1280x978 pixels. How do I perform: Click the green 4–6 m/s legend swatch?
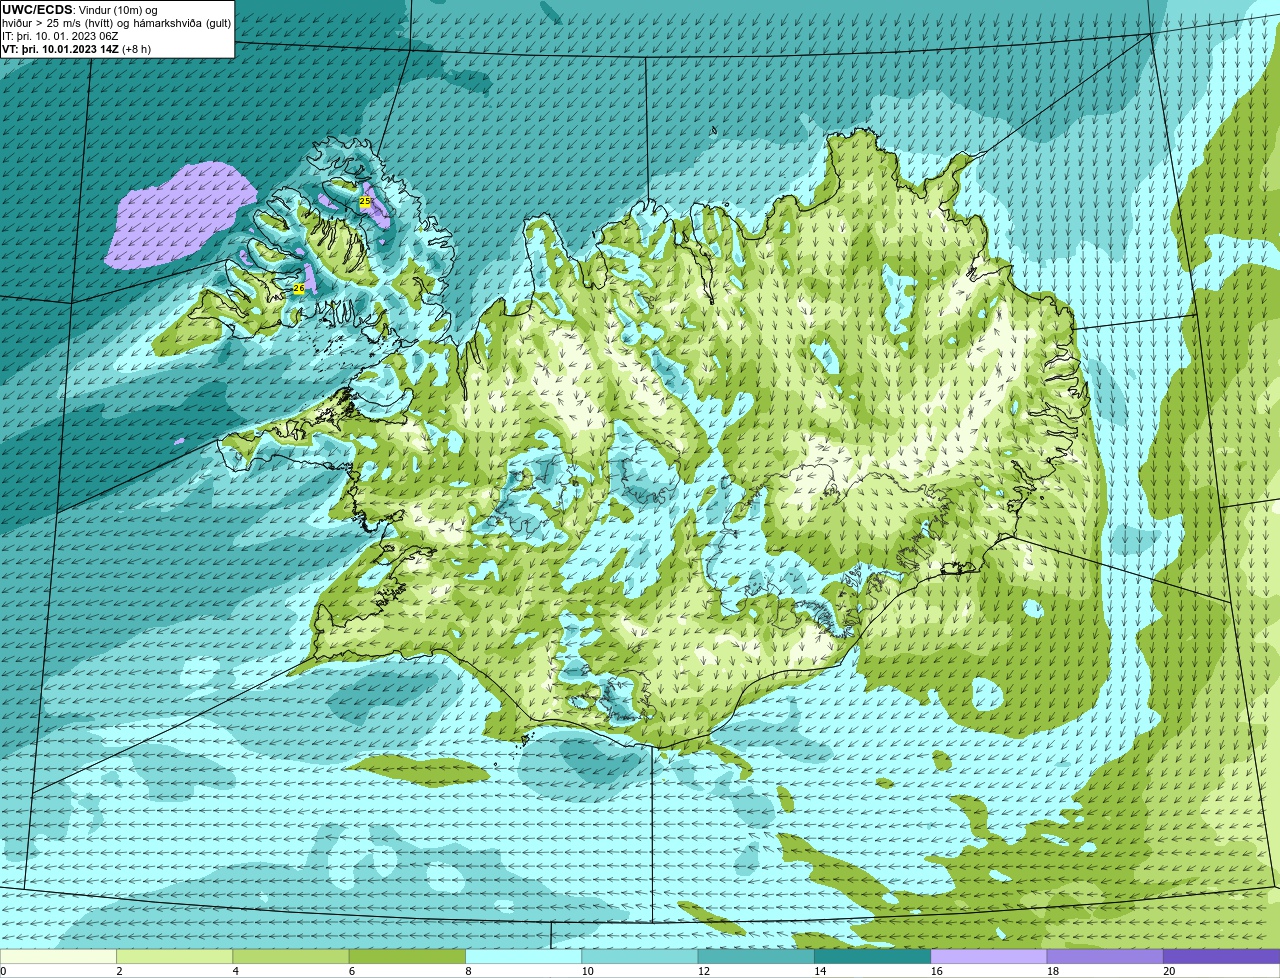(x=291, y=956)
